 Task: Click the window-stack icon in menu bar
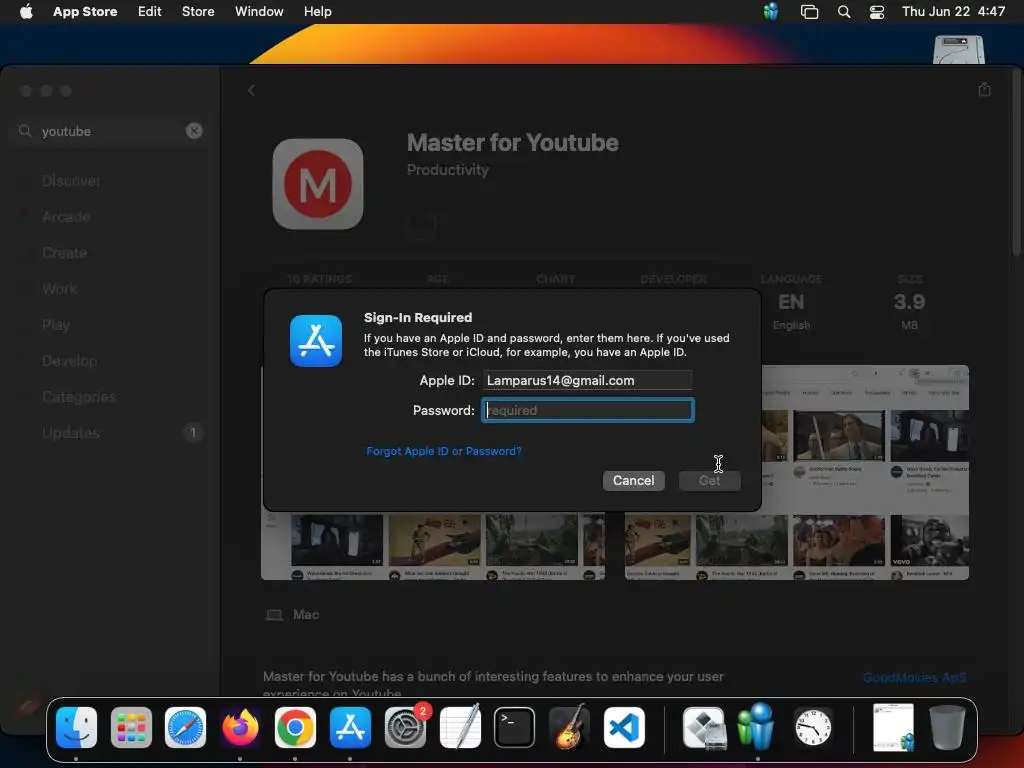(809, 11)
